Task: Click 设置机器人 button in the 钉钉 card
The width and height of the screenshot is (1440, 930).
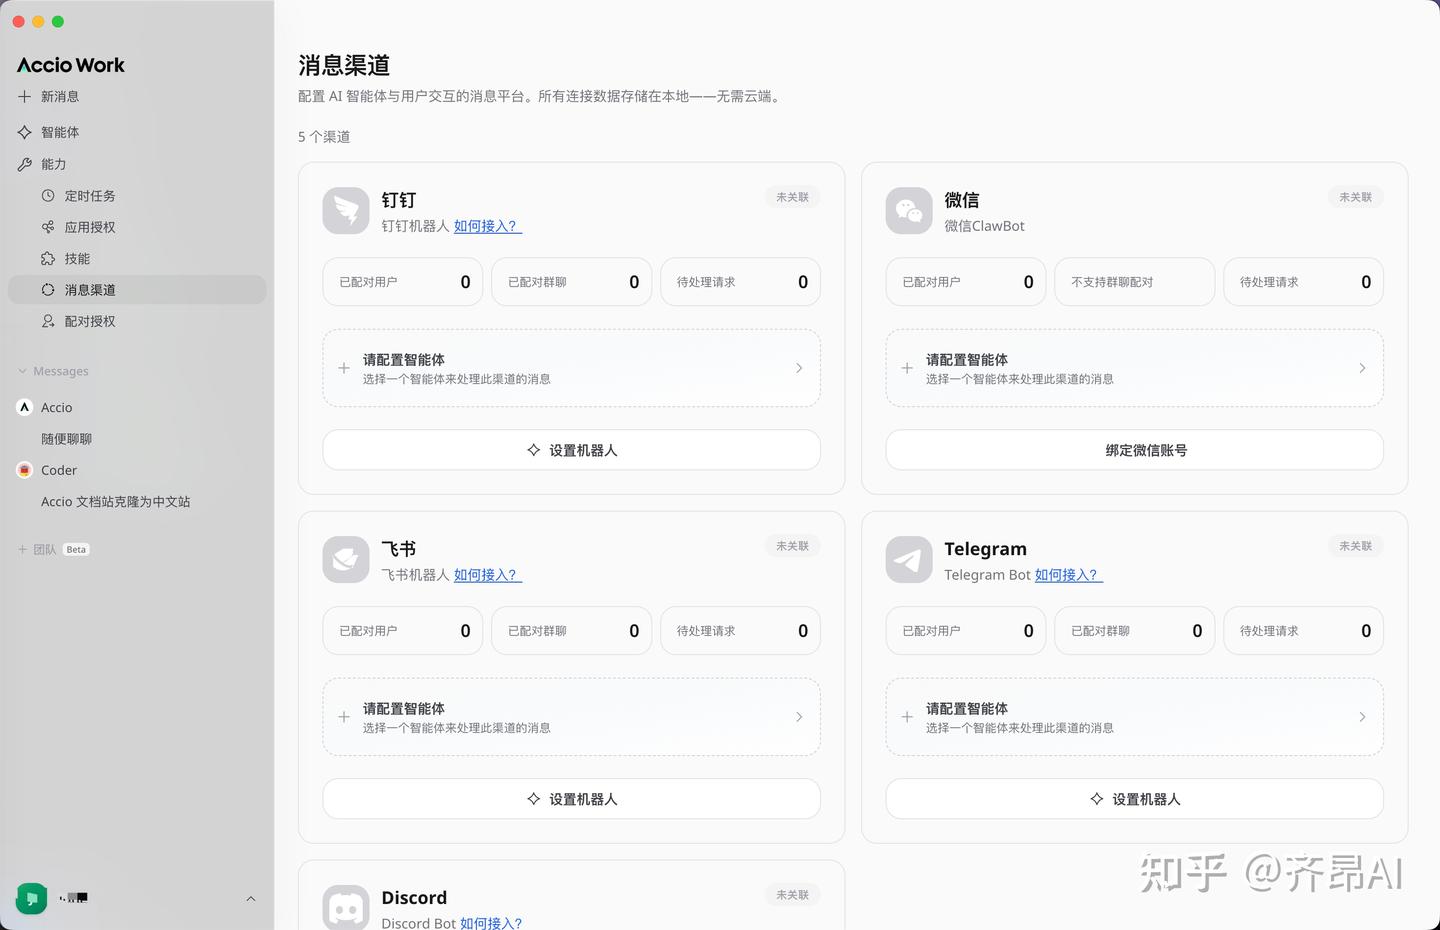Action: click(x=572, y=450)
